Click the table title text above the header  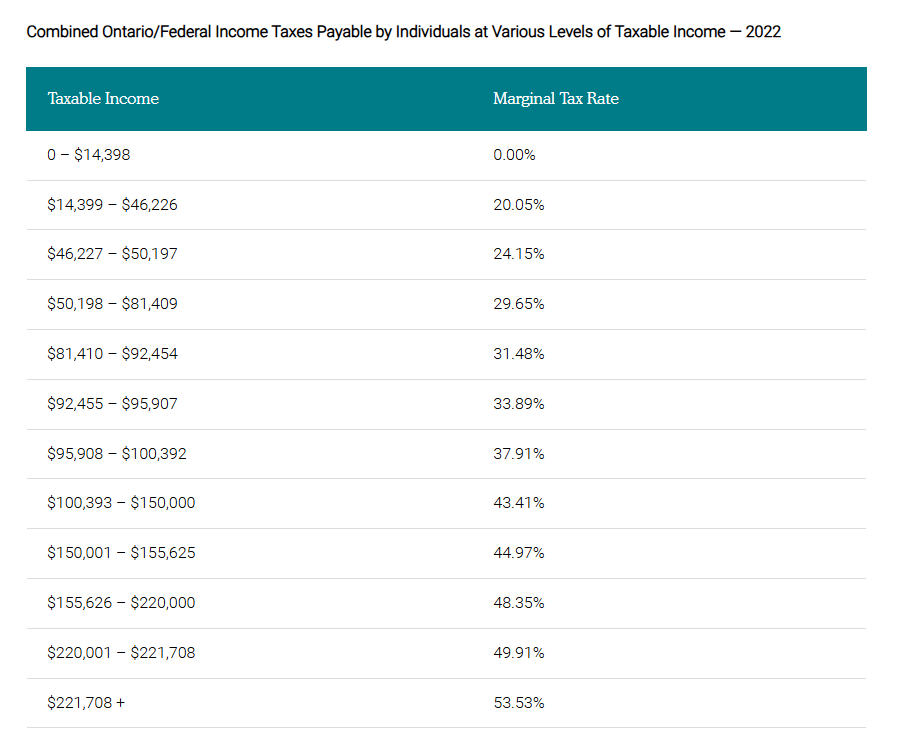click(403, 32)
